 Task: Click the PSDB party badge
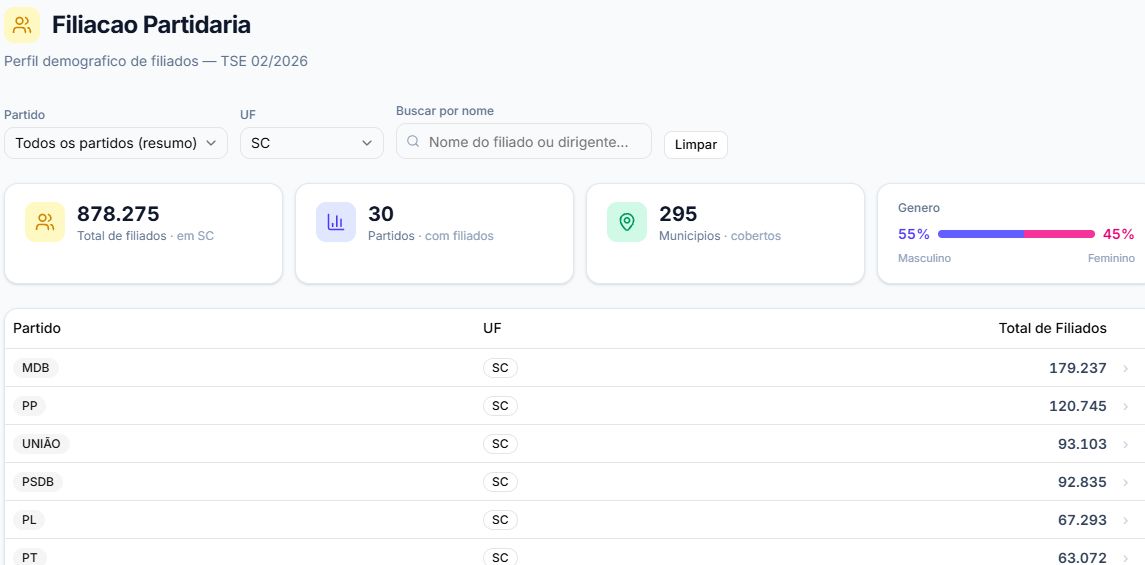(38, 482)
